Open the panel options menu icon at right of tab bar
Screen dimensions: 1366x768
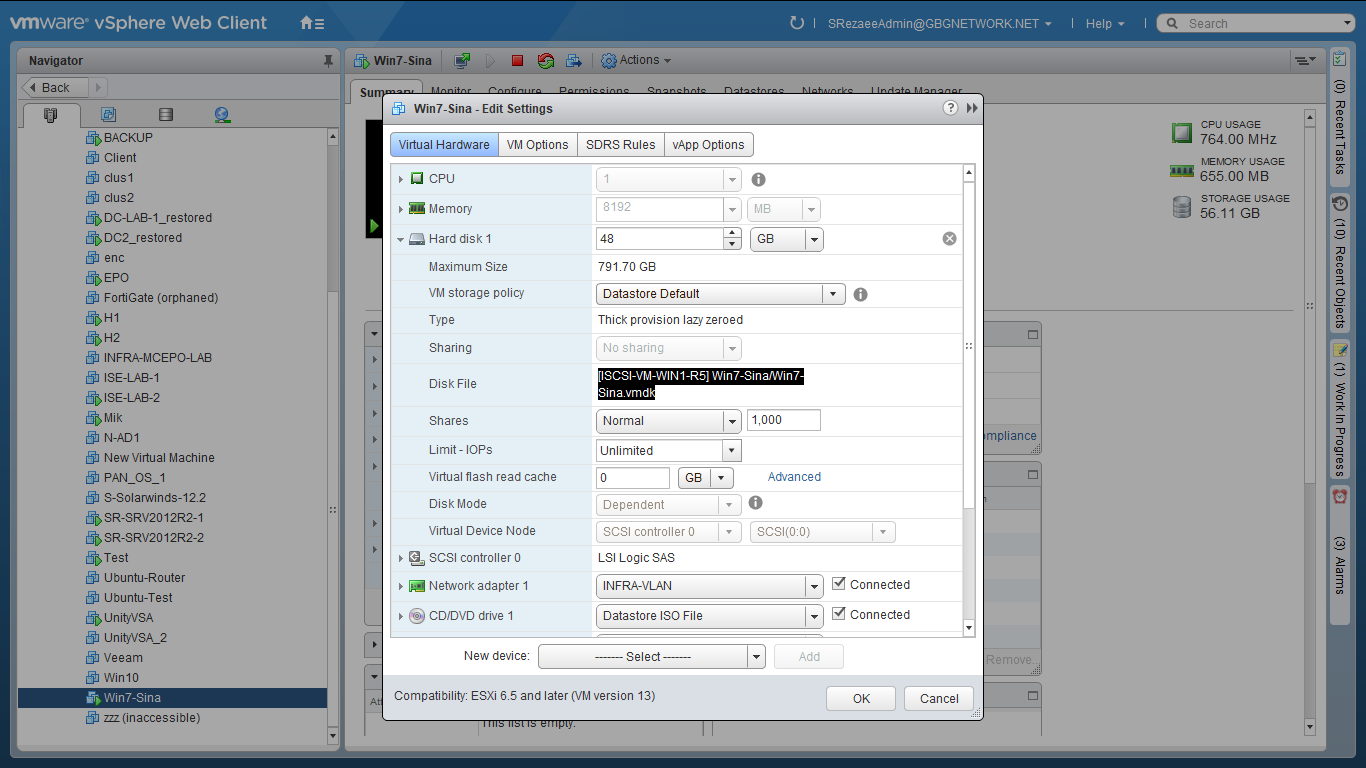coord(1304,61)
